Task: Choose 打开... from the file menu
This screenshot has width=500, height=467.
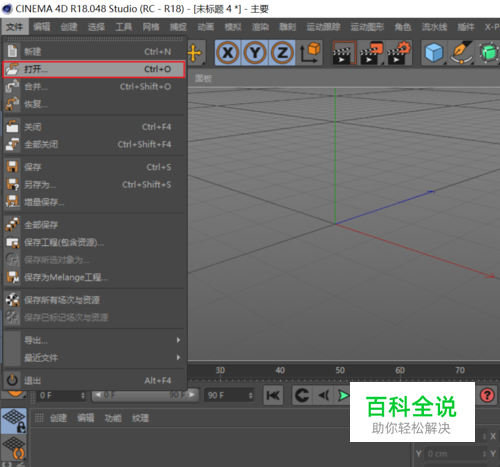Action: click(x=94, y=69)
